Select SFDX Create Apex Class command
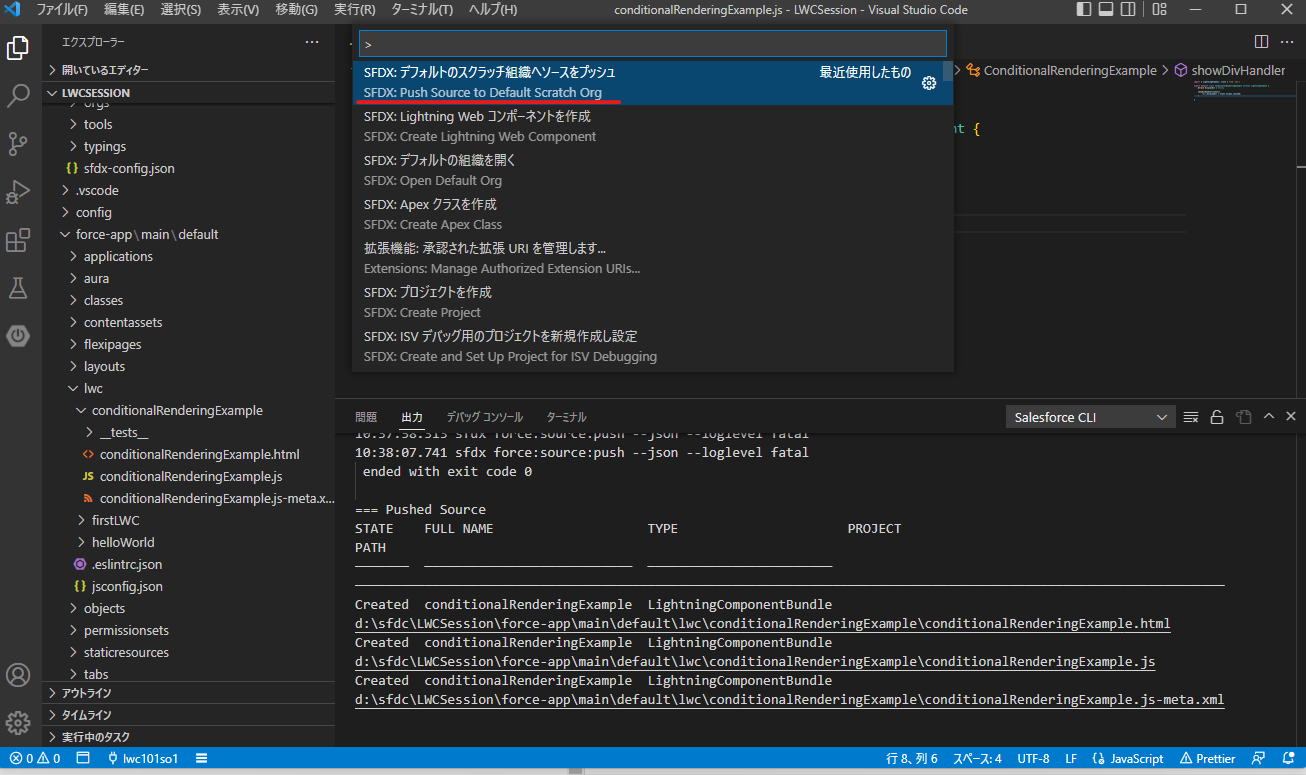 pyautogui.click(x=653, y=215)
